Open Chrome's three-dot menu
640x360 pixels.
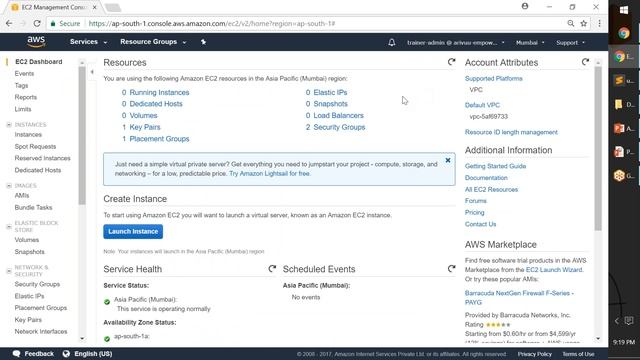(599, 24)
